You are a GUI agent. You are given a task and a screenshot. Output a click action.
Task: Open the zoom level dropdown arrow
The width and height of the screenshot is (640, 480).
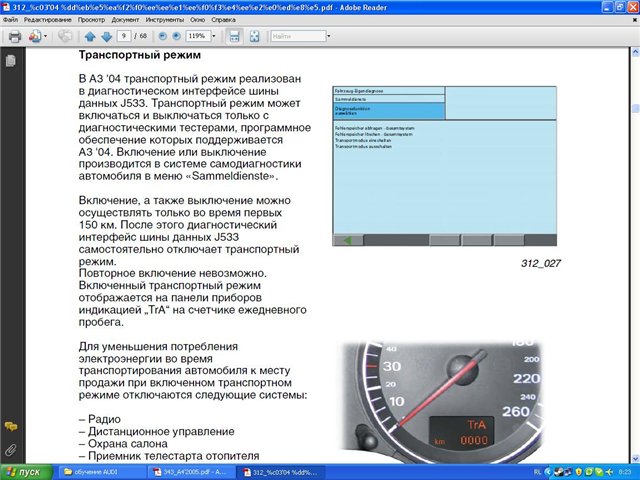click(213, 36)
